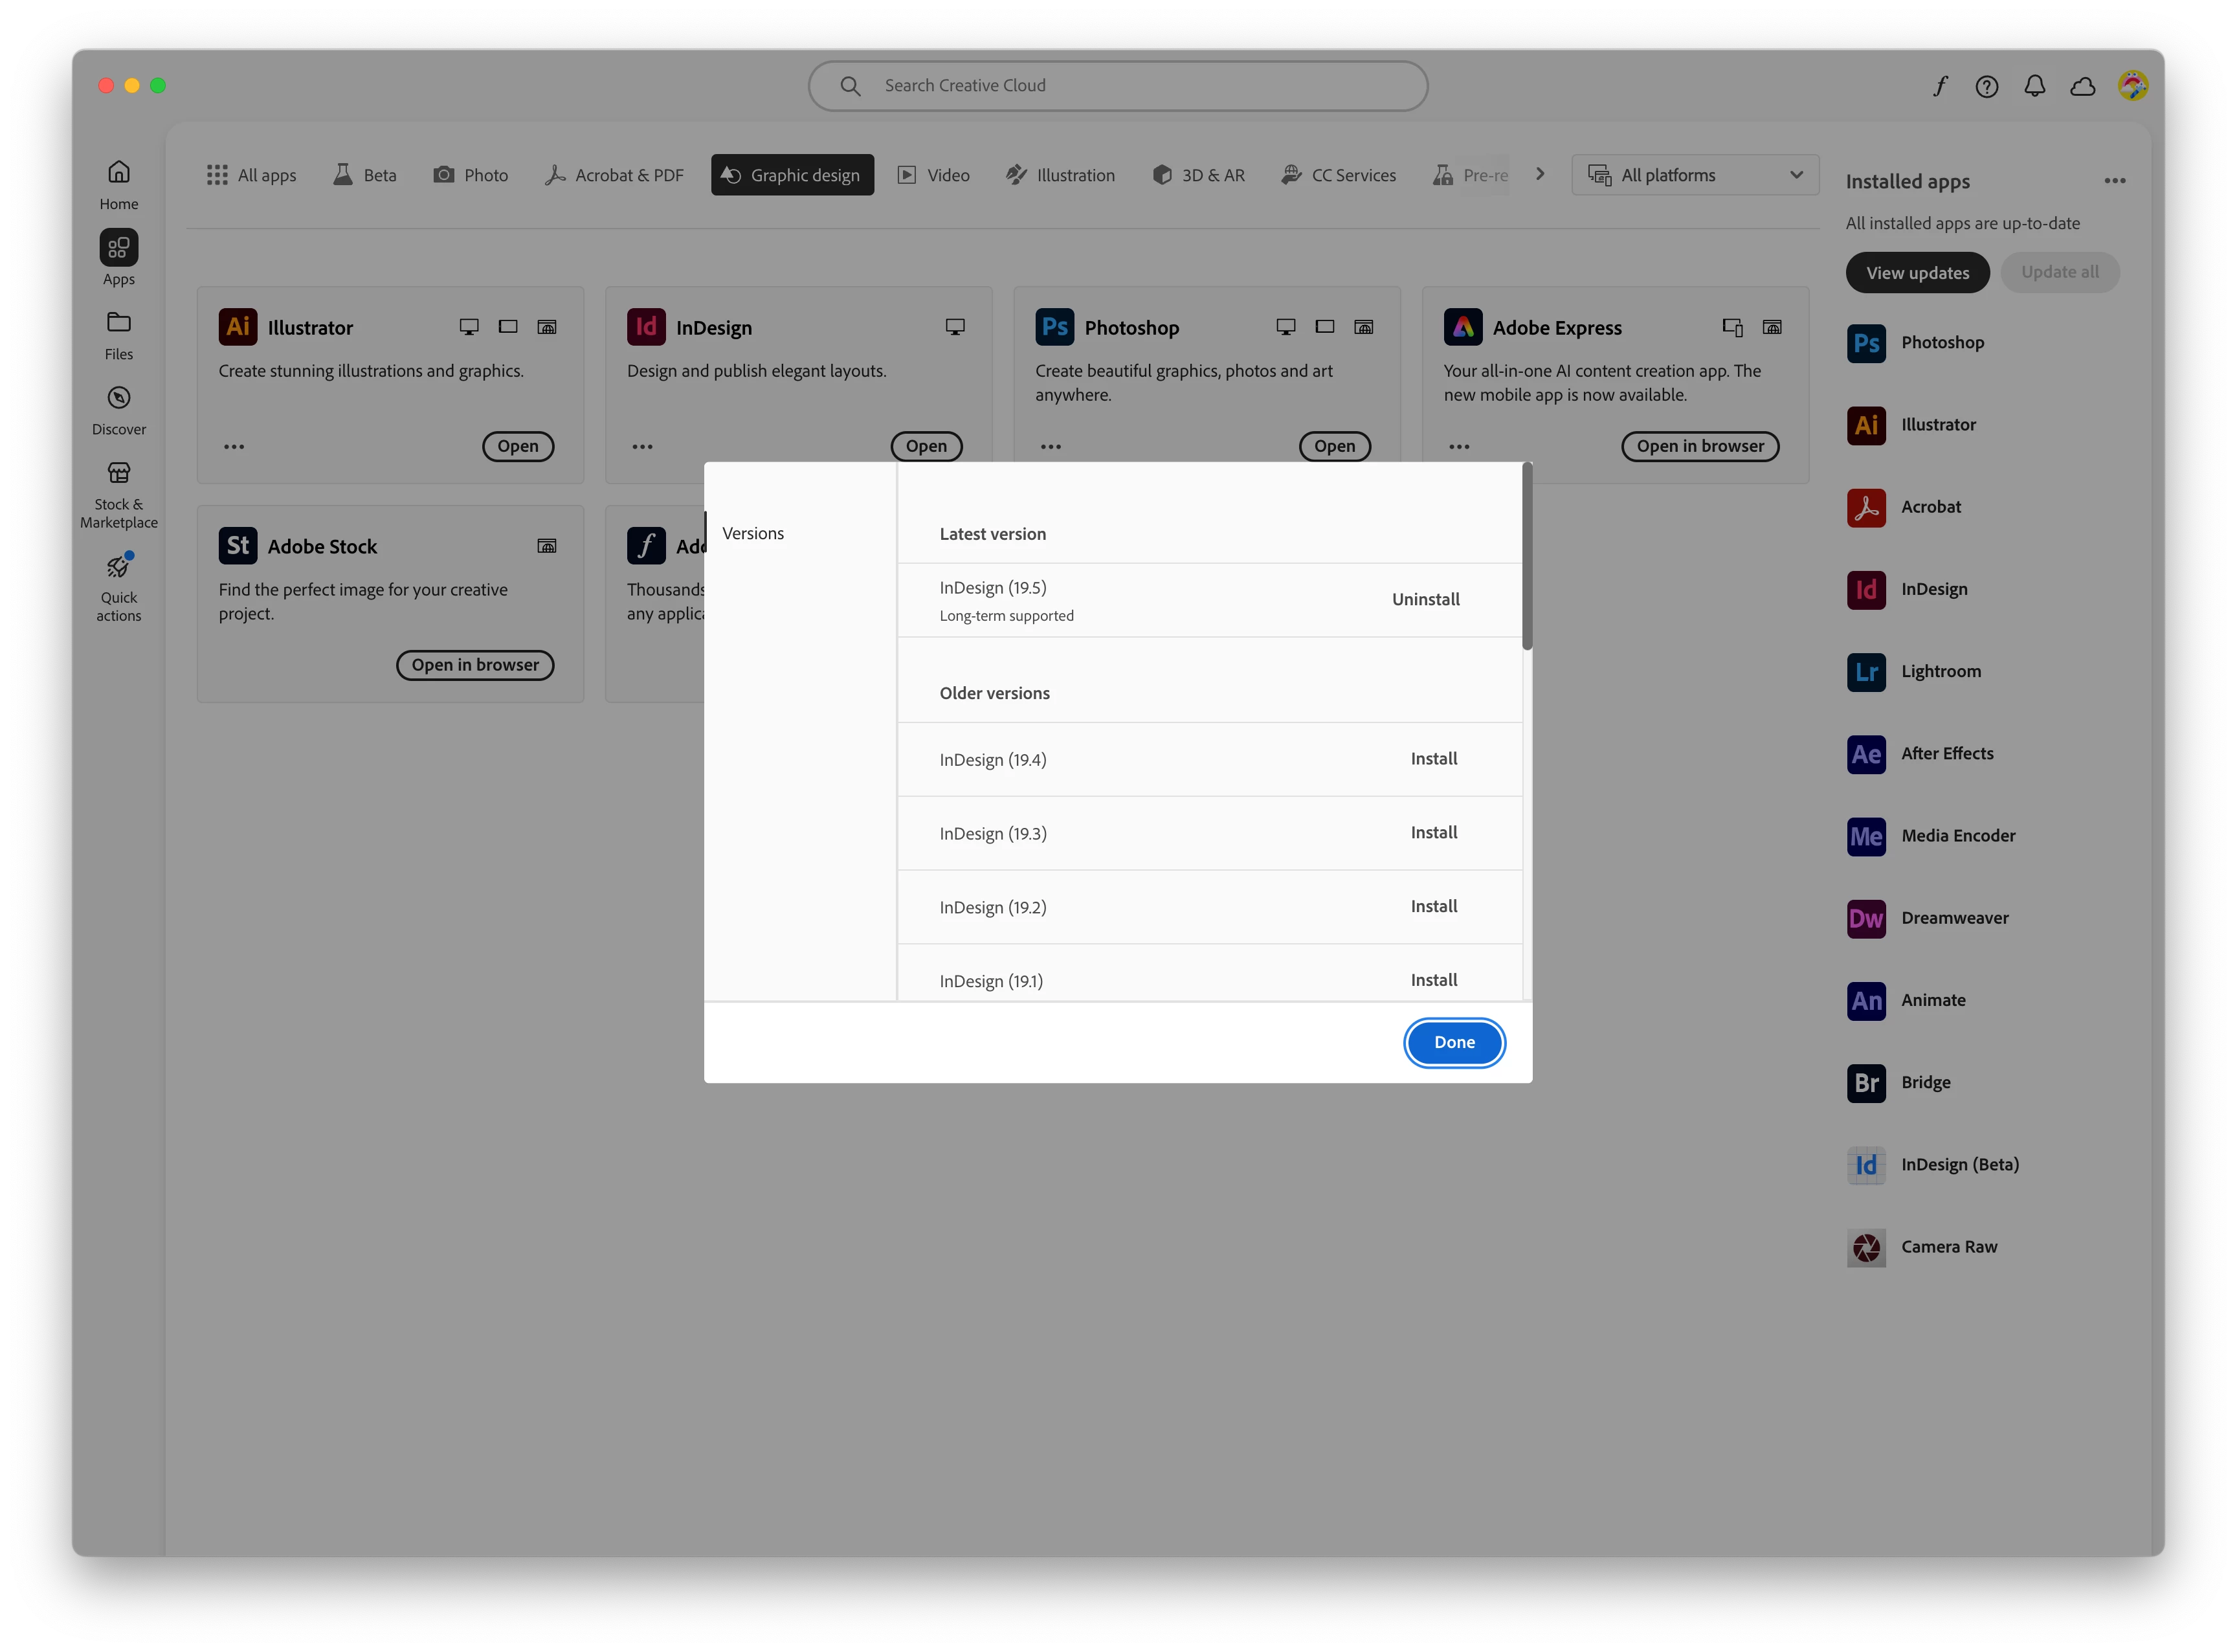Screen dimensions: 2237x1652
Task: Click the Search Creative Cloud field
Action: click(x=1117, y=86)
